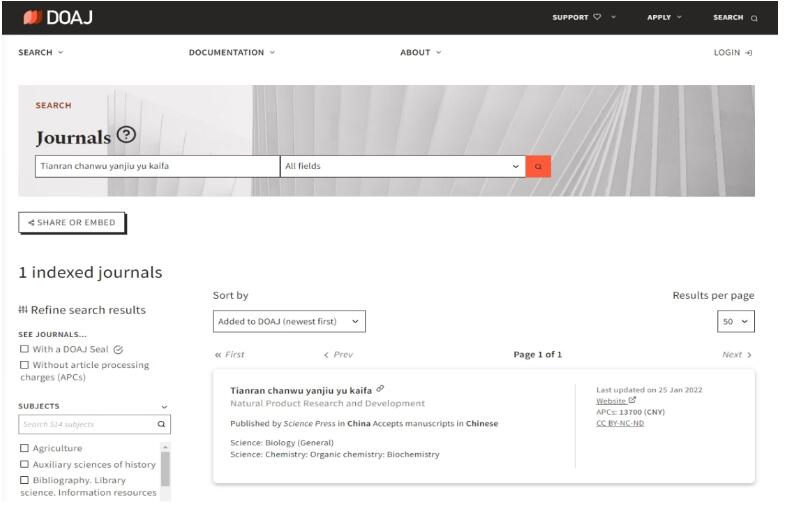Open the Documentation menu
This screenshot has width=786, height=519.
click(x=231, y=53)
